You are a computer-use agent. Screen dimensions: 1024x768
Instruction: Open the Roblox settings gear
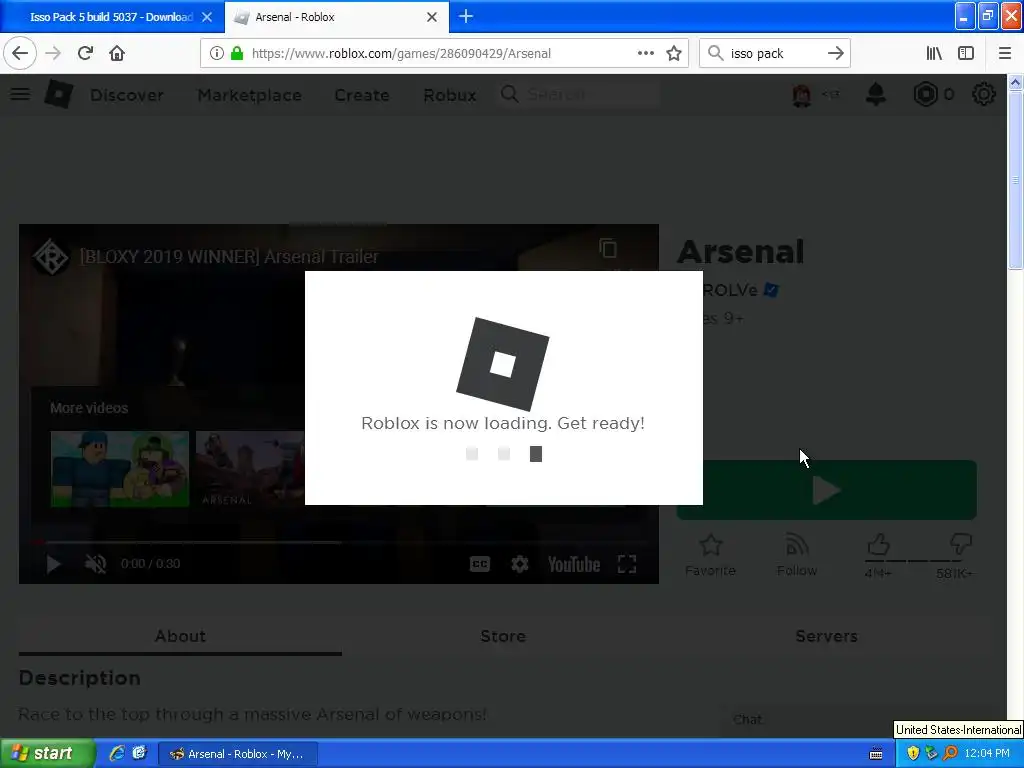pyautogui.click(x=984, y=95)
